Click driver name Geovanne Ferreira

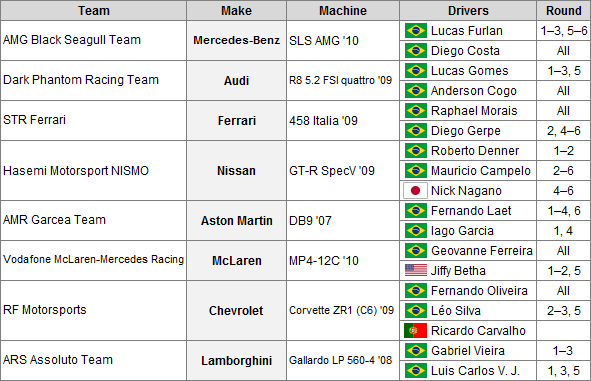coord(482,251)
